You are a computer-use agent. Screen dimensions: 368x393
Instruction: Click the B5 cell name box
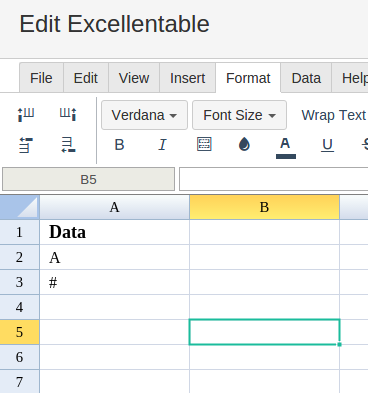click(88, 179)
